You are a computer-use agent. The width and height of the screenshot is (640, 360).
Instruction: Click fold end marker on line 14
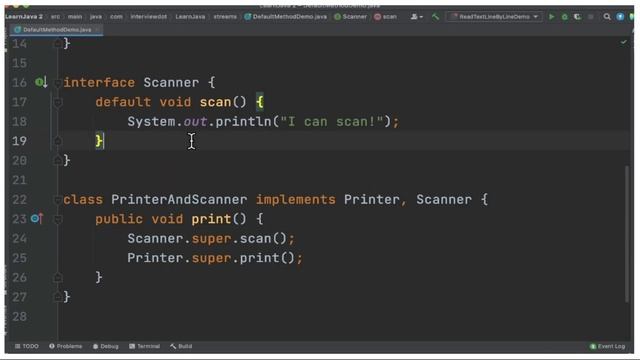[x=58, y=43]
